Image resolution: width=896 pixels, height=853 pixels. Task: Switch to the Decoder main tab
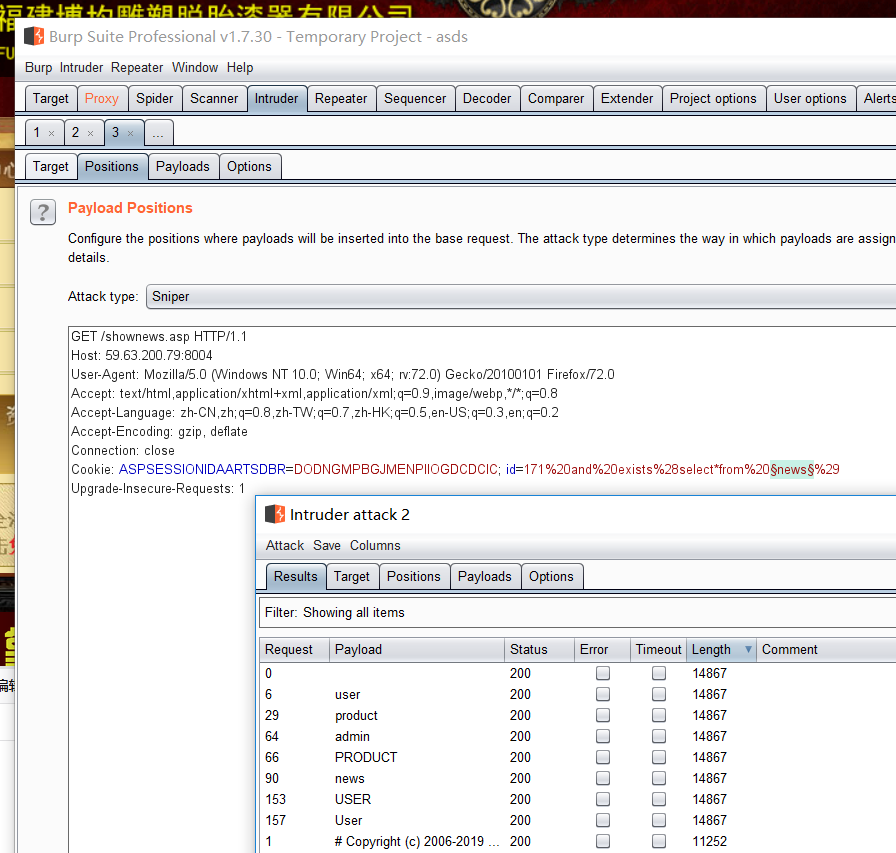tap(487, 98)
